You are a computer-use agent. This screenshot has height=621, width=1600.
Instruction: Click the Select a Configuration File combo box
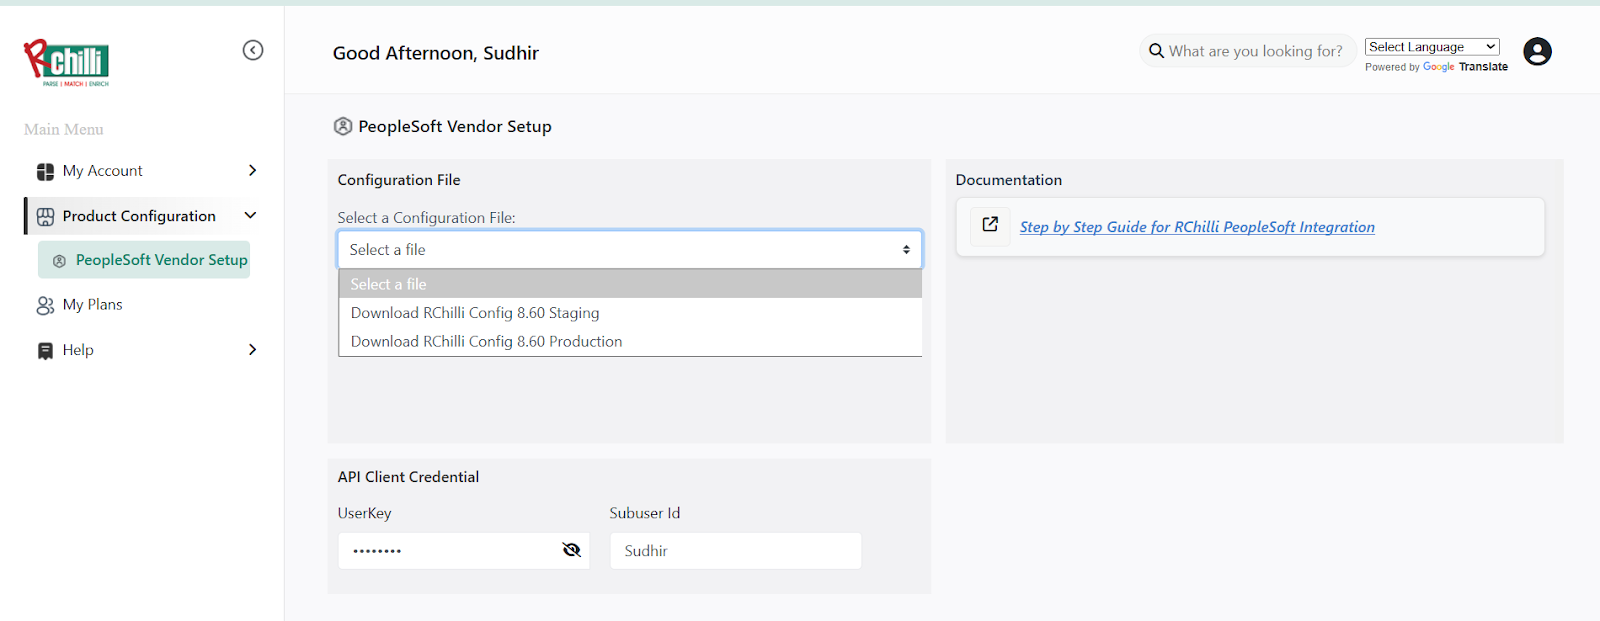pyautogui.click(x=629, y=250)
